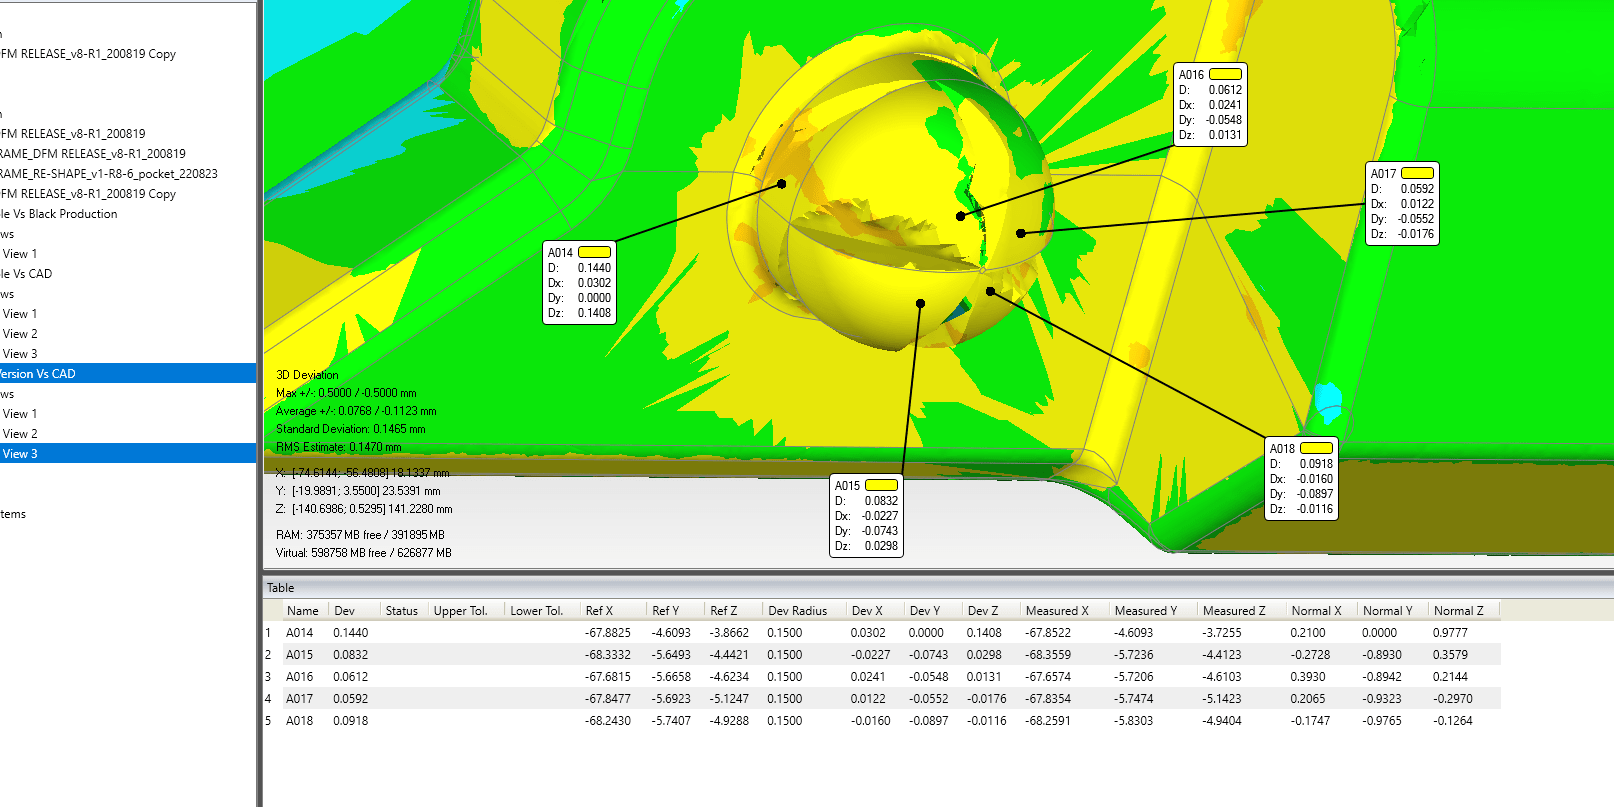
Task: Select the 'le Vs CAD' tree item
Action: pyautogui.click(x=27, y=273)
